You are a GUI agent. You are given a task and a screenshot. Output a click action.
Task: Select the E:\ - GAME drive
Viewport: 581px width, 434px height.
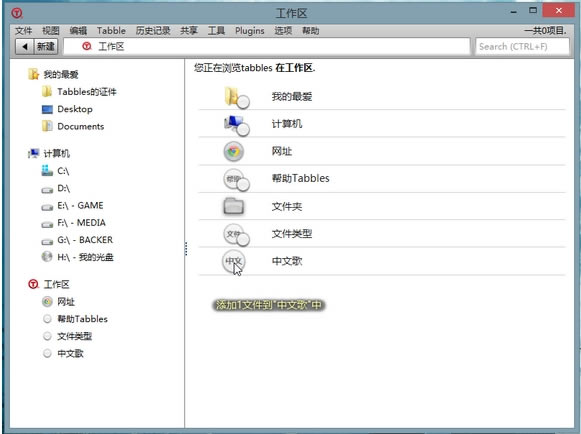(72, 205)
